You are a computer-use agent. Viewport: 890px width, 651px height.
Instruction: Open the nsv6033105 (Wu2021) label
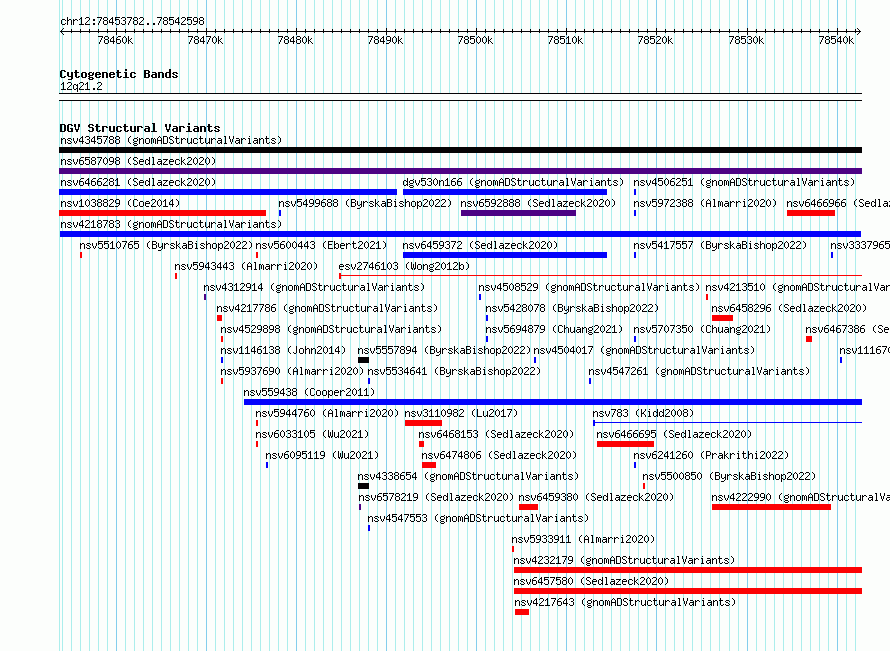pyautogui.click(x=312, y=434)
